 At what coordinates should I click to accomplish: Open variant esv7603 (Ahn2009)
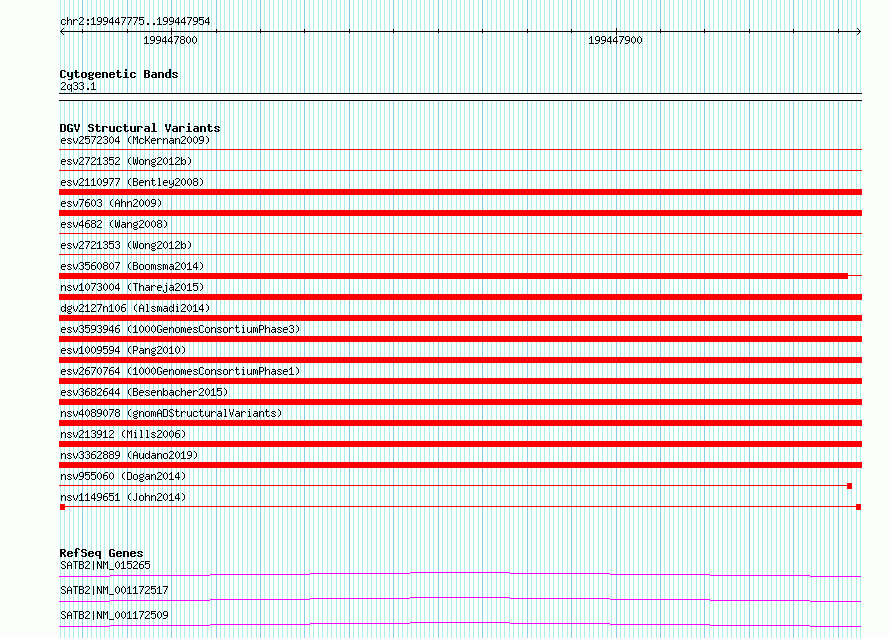pyautogui.click(x=111, y=203)
